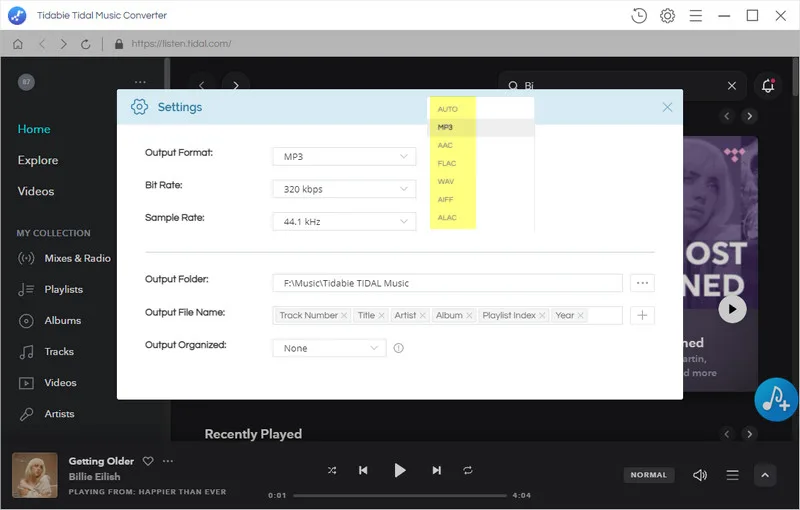This screenshot has height=510, width=800.
Task: Select AUTO format option
Action: pyautogui.click(x=481, y=109)
